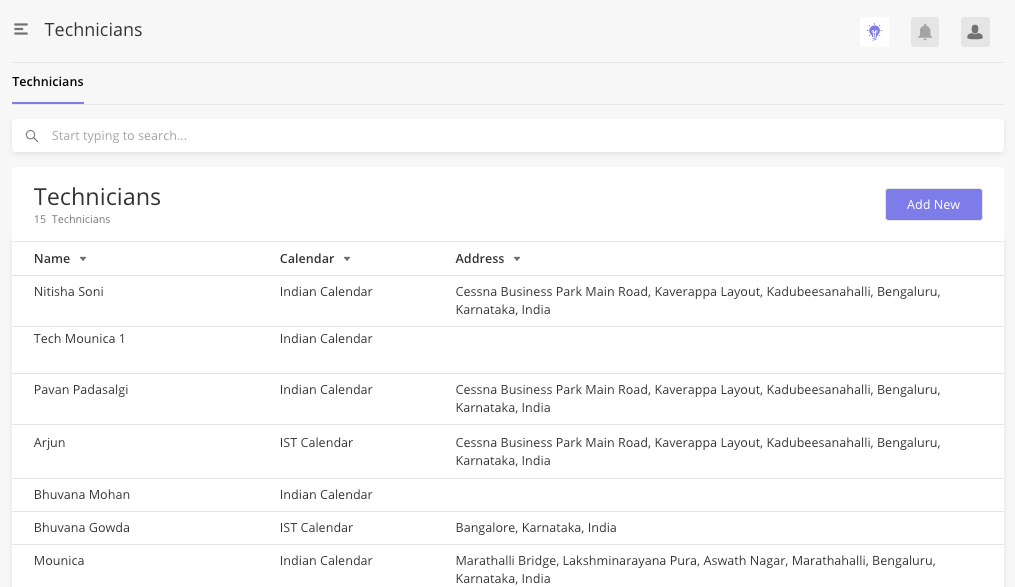Open the Tech Mounica 1 row
The image size is (1015, 587).
point(508,350)
